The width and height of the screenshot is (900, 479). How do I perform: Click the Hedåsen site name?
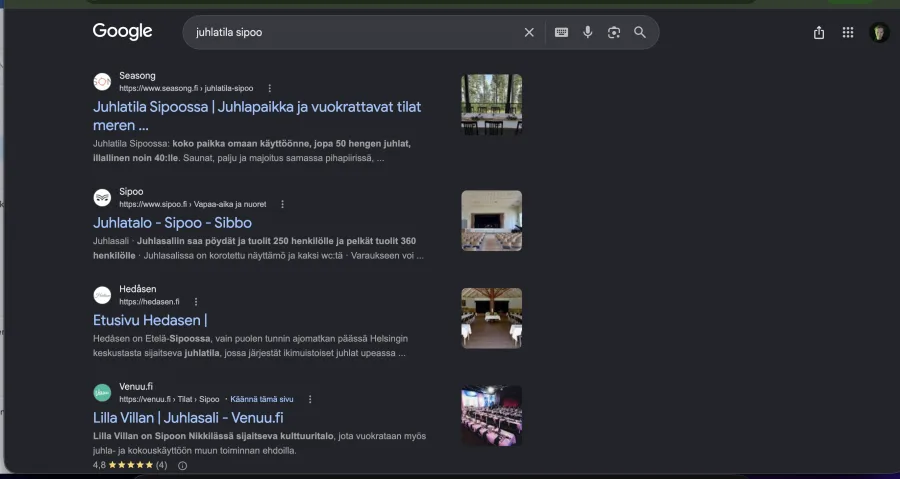pyautogui.click(x=138, y=289)
